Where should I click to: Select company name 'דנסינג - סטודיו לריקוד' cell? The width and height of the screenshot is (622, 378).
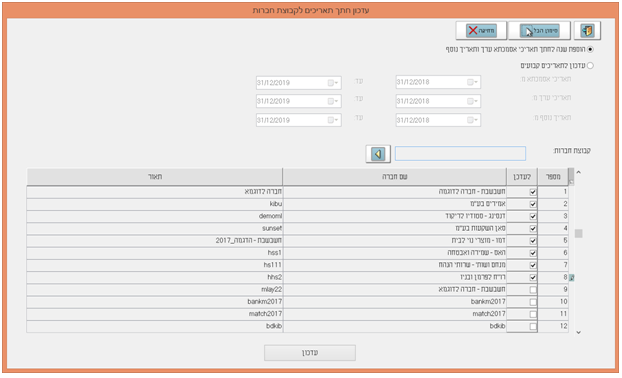coord(395,216)
